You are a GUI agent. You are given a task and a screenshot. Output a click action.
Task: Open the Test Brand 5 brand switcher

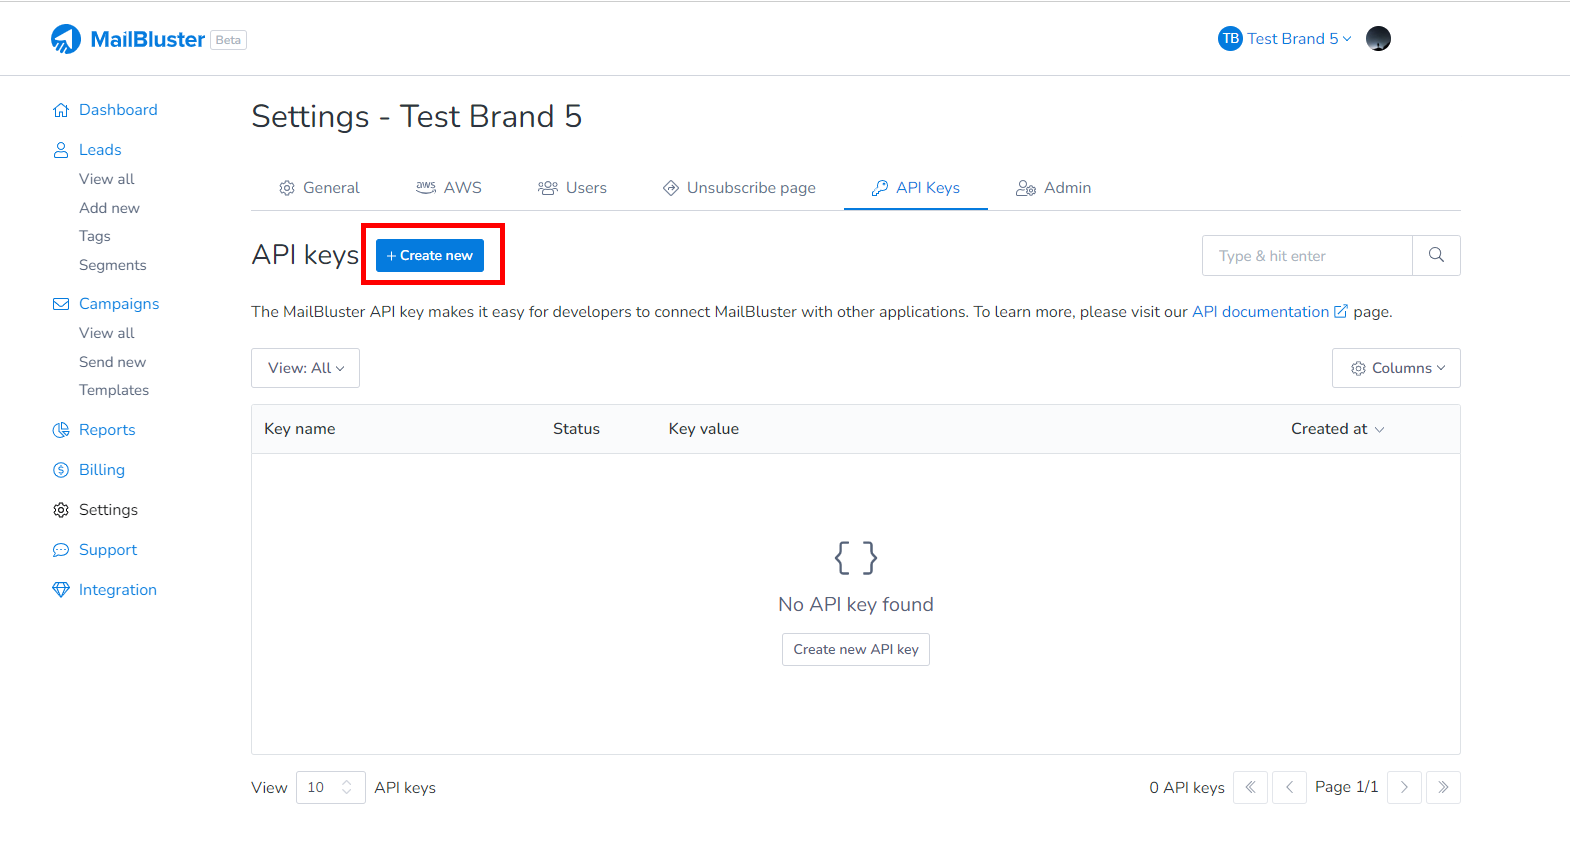point(1286,39)
